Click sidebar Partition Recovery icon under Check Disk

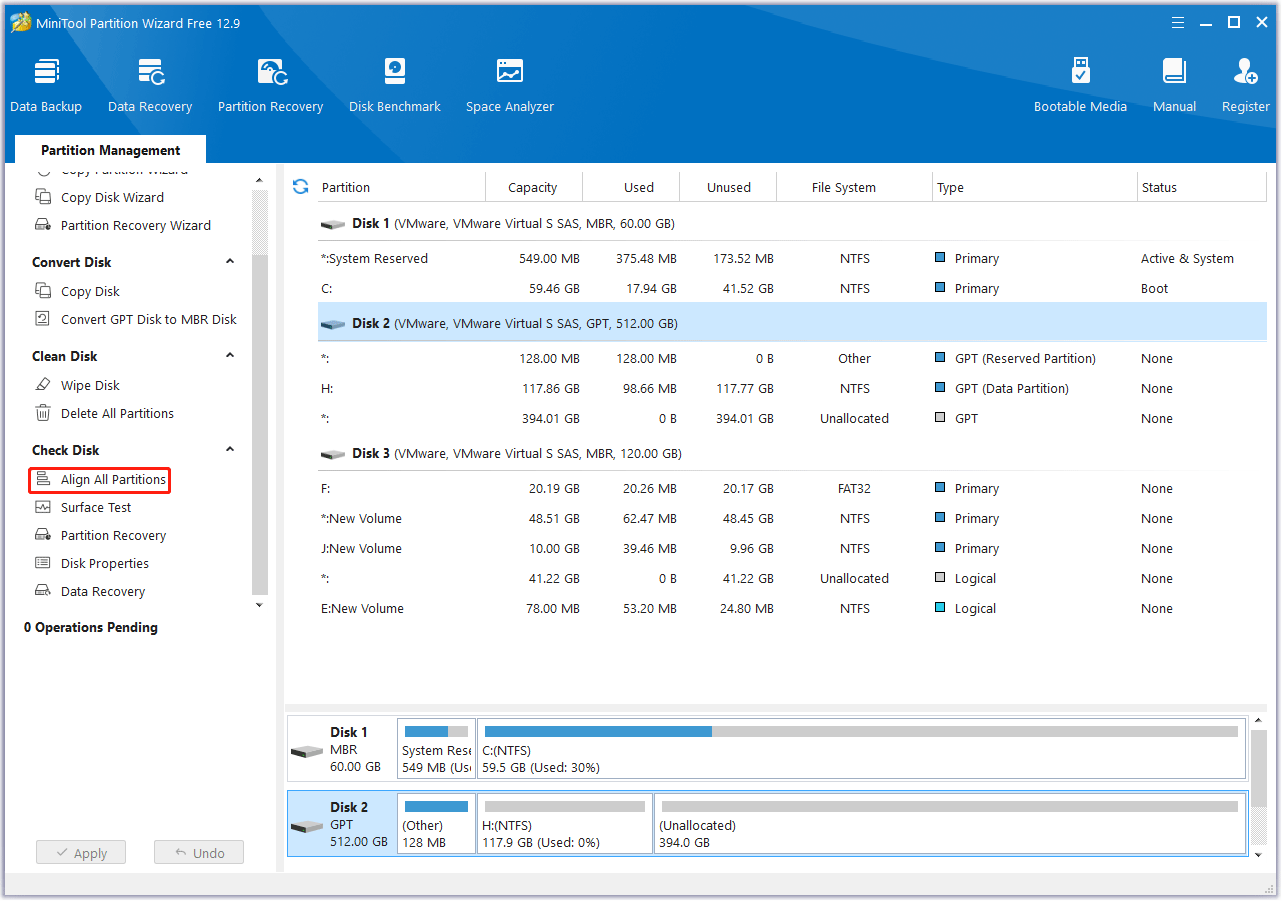point(43,535)
